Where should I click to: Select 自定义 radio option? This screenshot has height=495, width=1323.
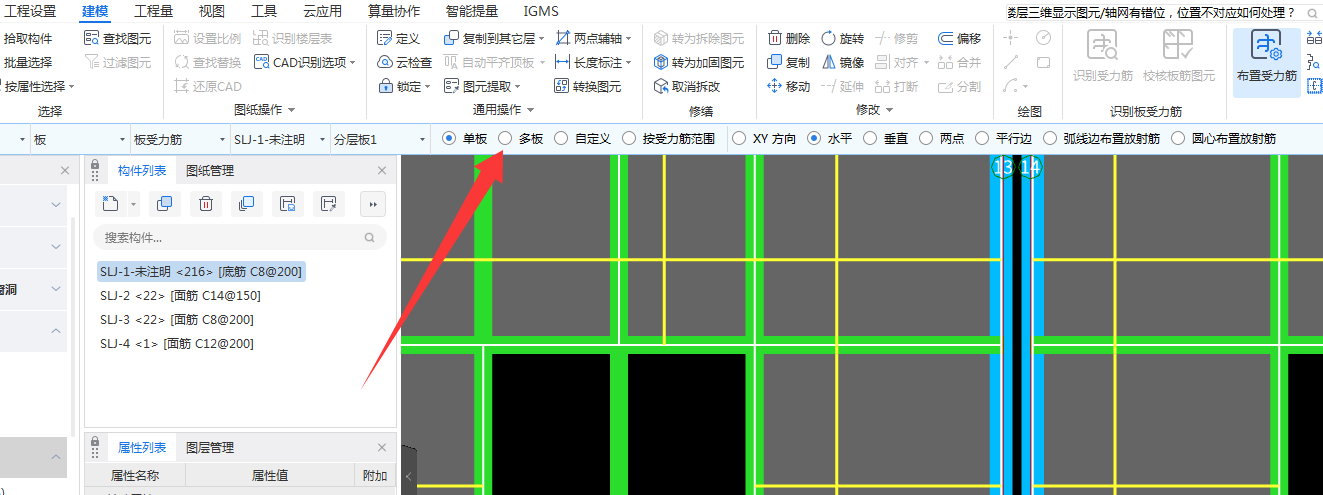point(582,138)
